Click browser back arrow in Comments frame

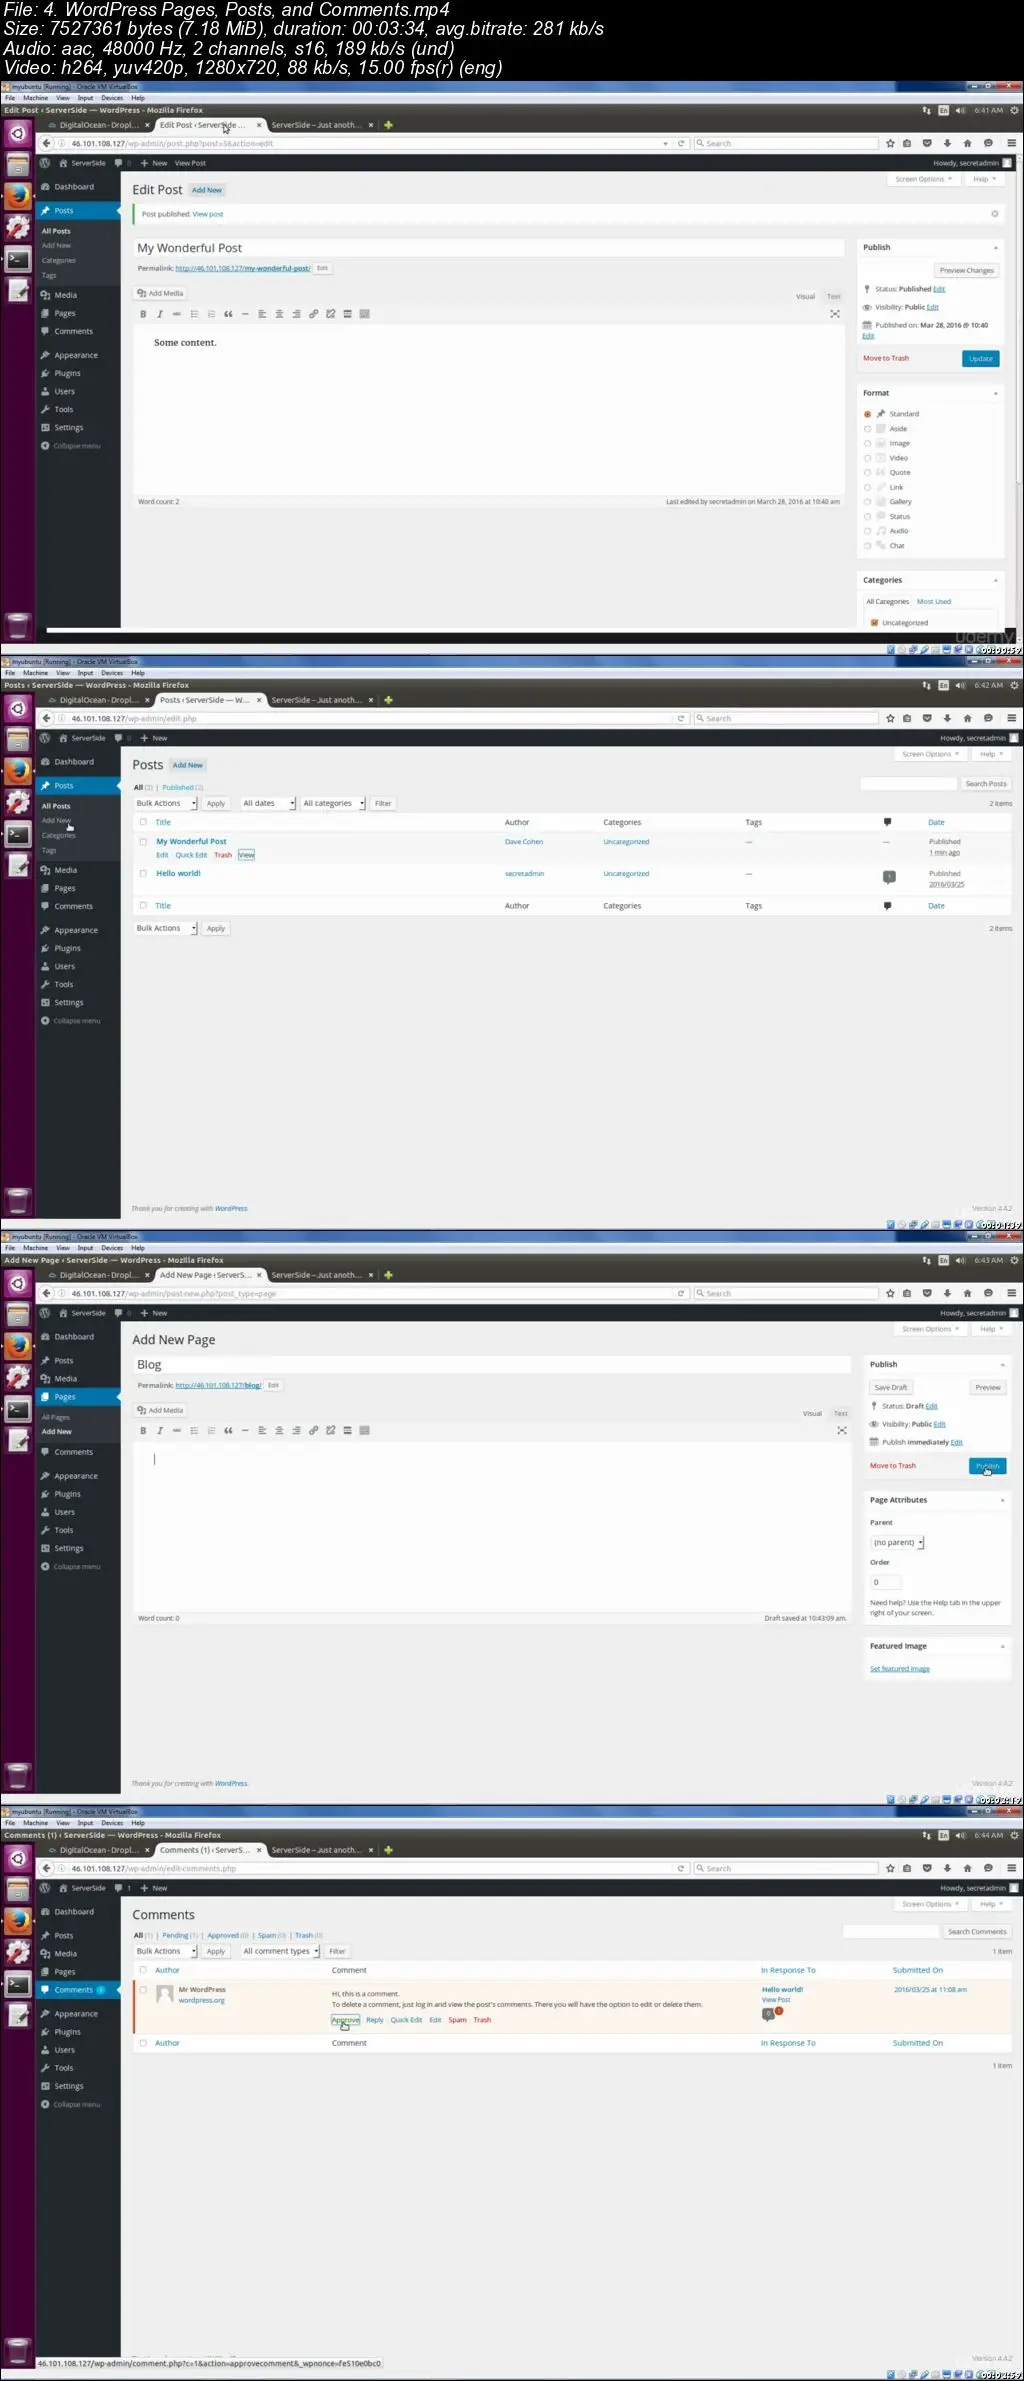(46, 1868)
